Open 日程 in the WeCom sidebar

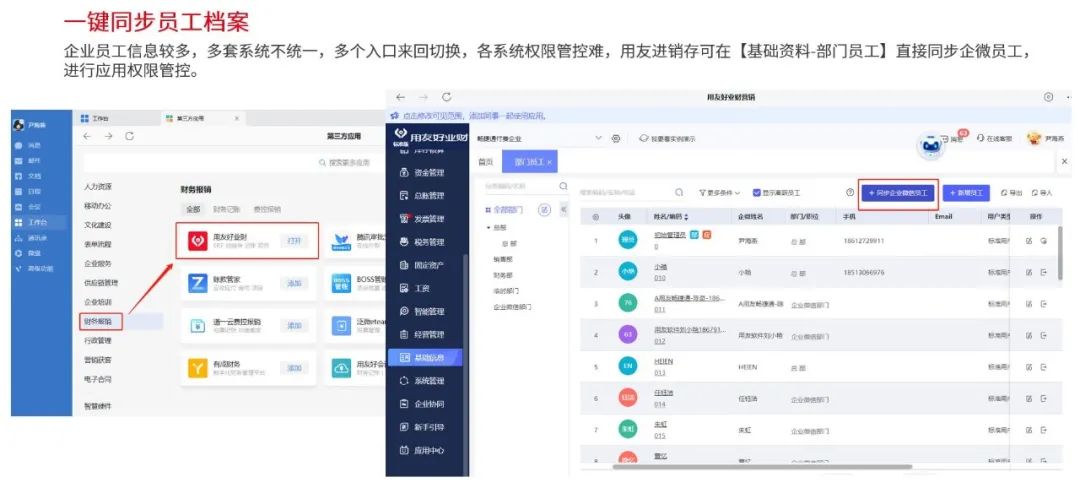[x=28, y=191]
